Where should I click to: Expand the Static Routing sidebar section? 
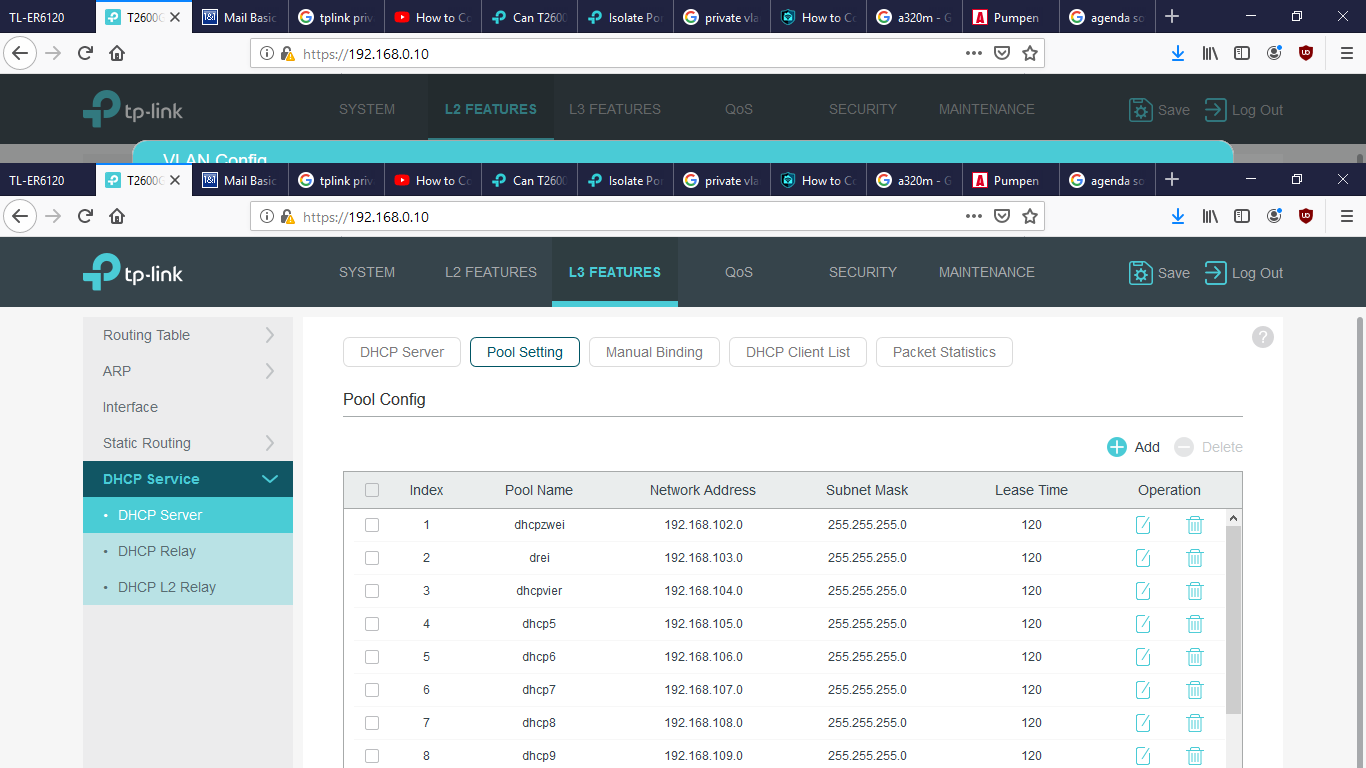click(188, 443)
